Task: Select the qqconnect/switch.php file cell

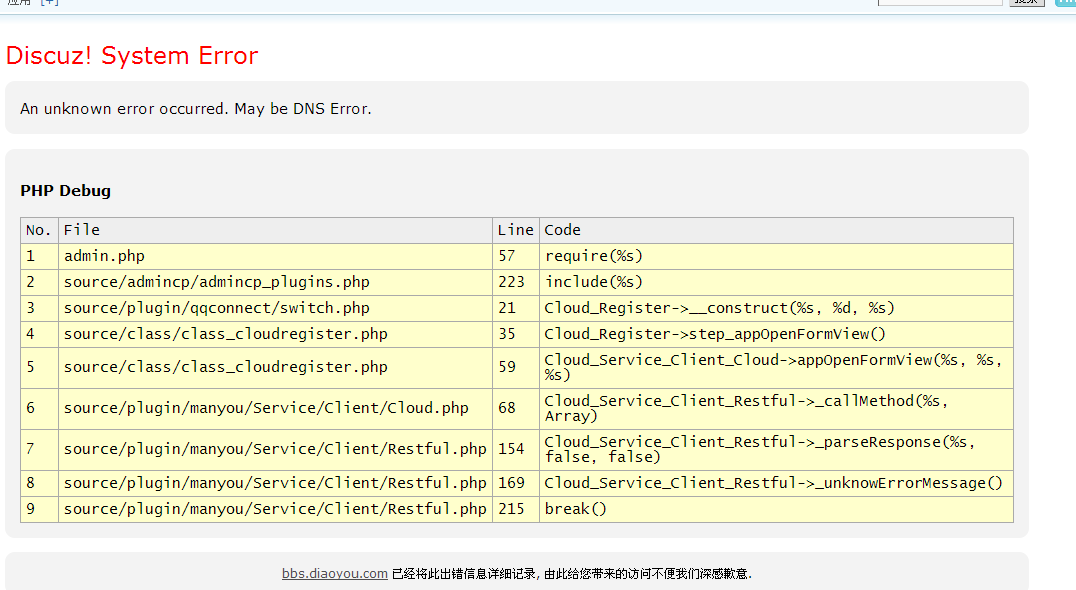Action: coord(216,308)
